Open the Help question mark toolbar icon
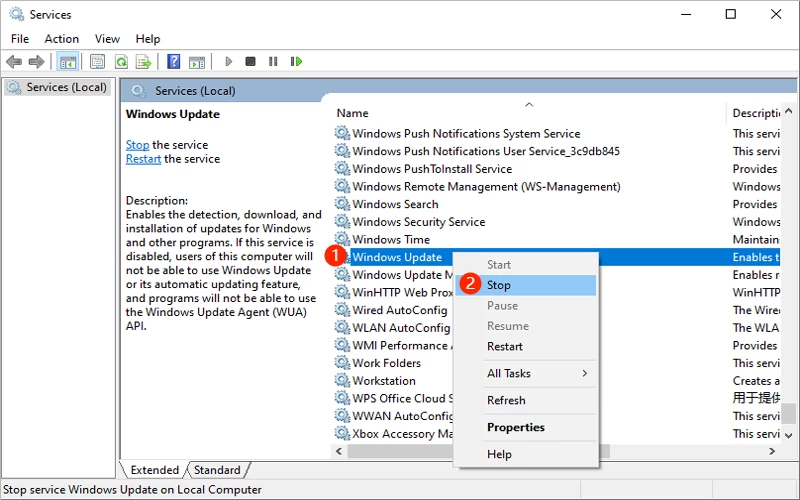Image resolution: width=800 pixels, height=500 pixels. [173, 62]
